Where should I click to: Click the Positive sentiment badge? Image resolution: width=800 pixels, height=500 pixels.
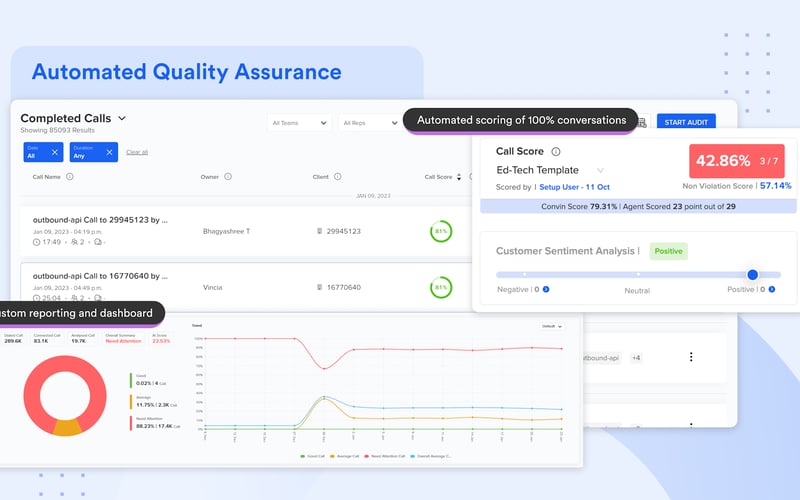[668, 251]
